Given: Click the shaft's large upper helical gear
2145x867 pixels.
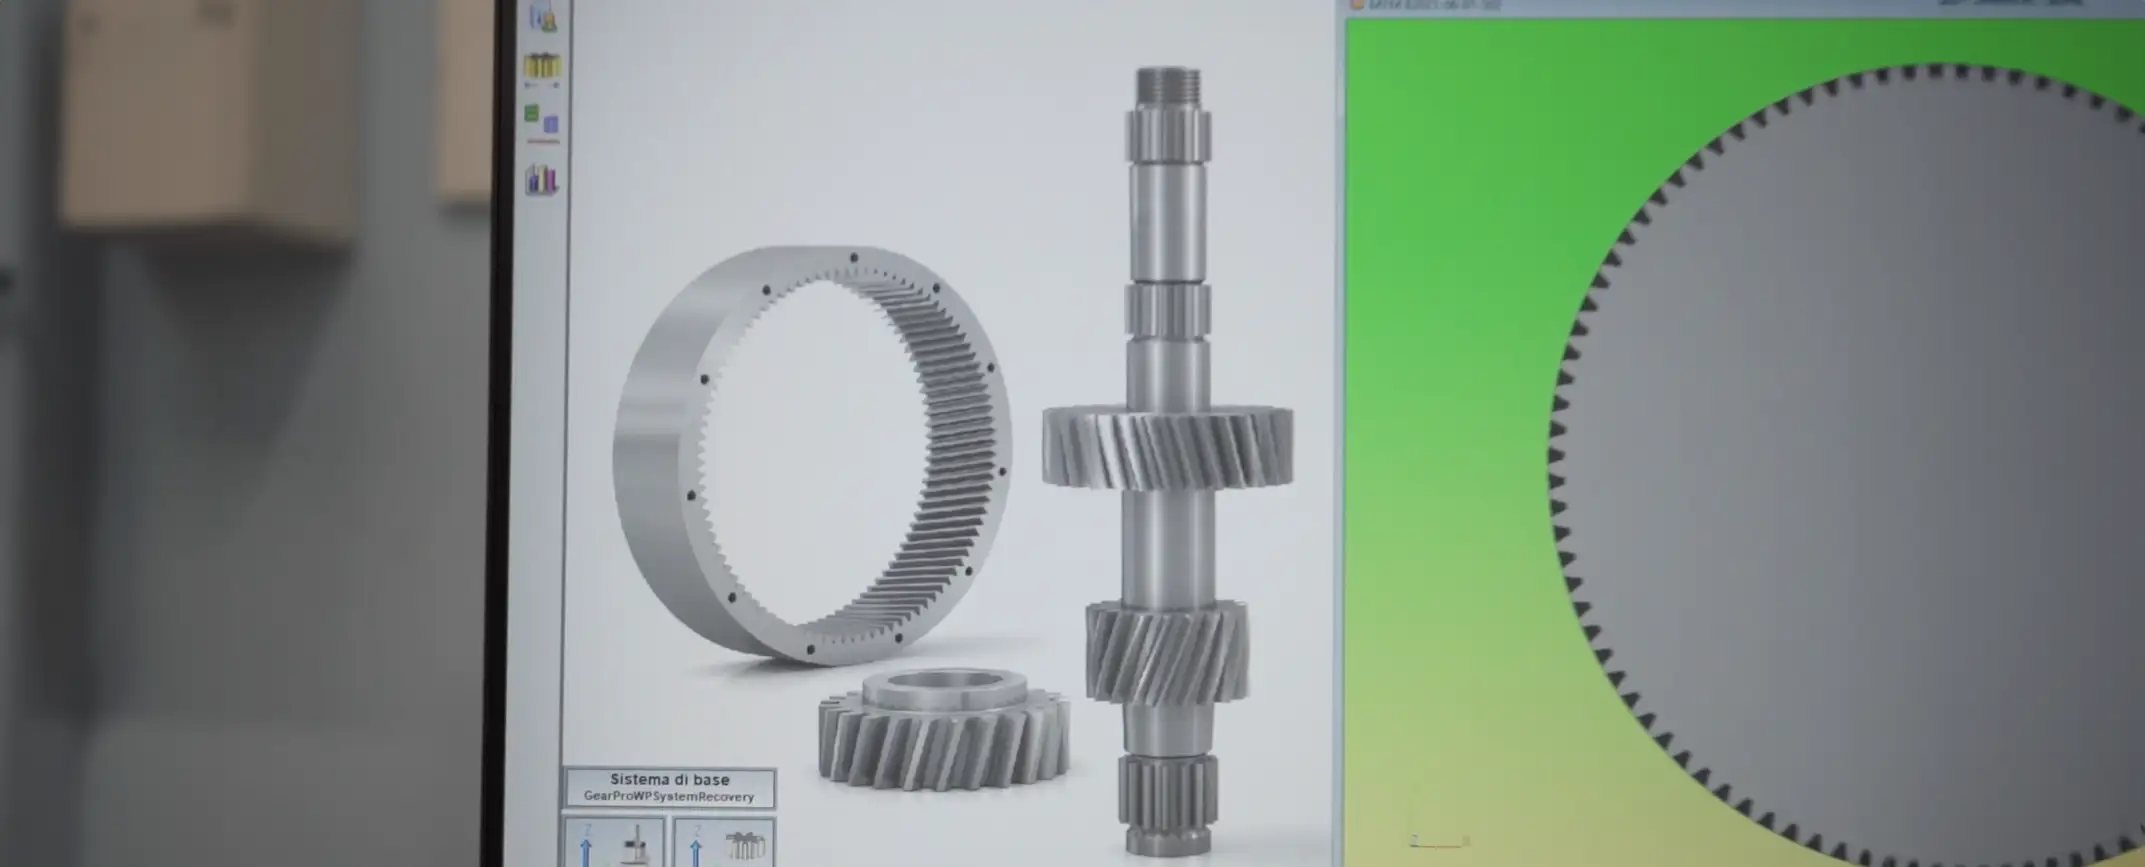Looking at the screenshot, I should [x=1167, y=446].
